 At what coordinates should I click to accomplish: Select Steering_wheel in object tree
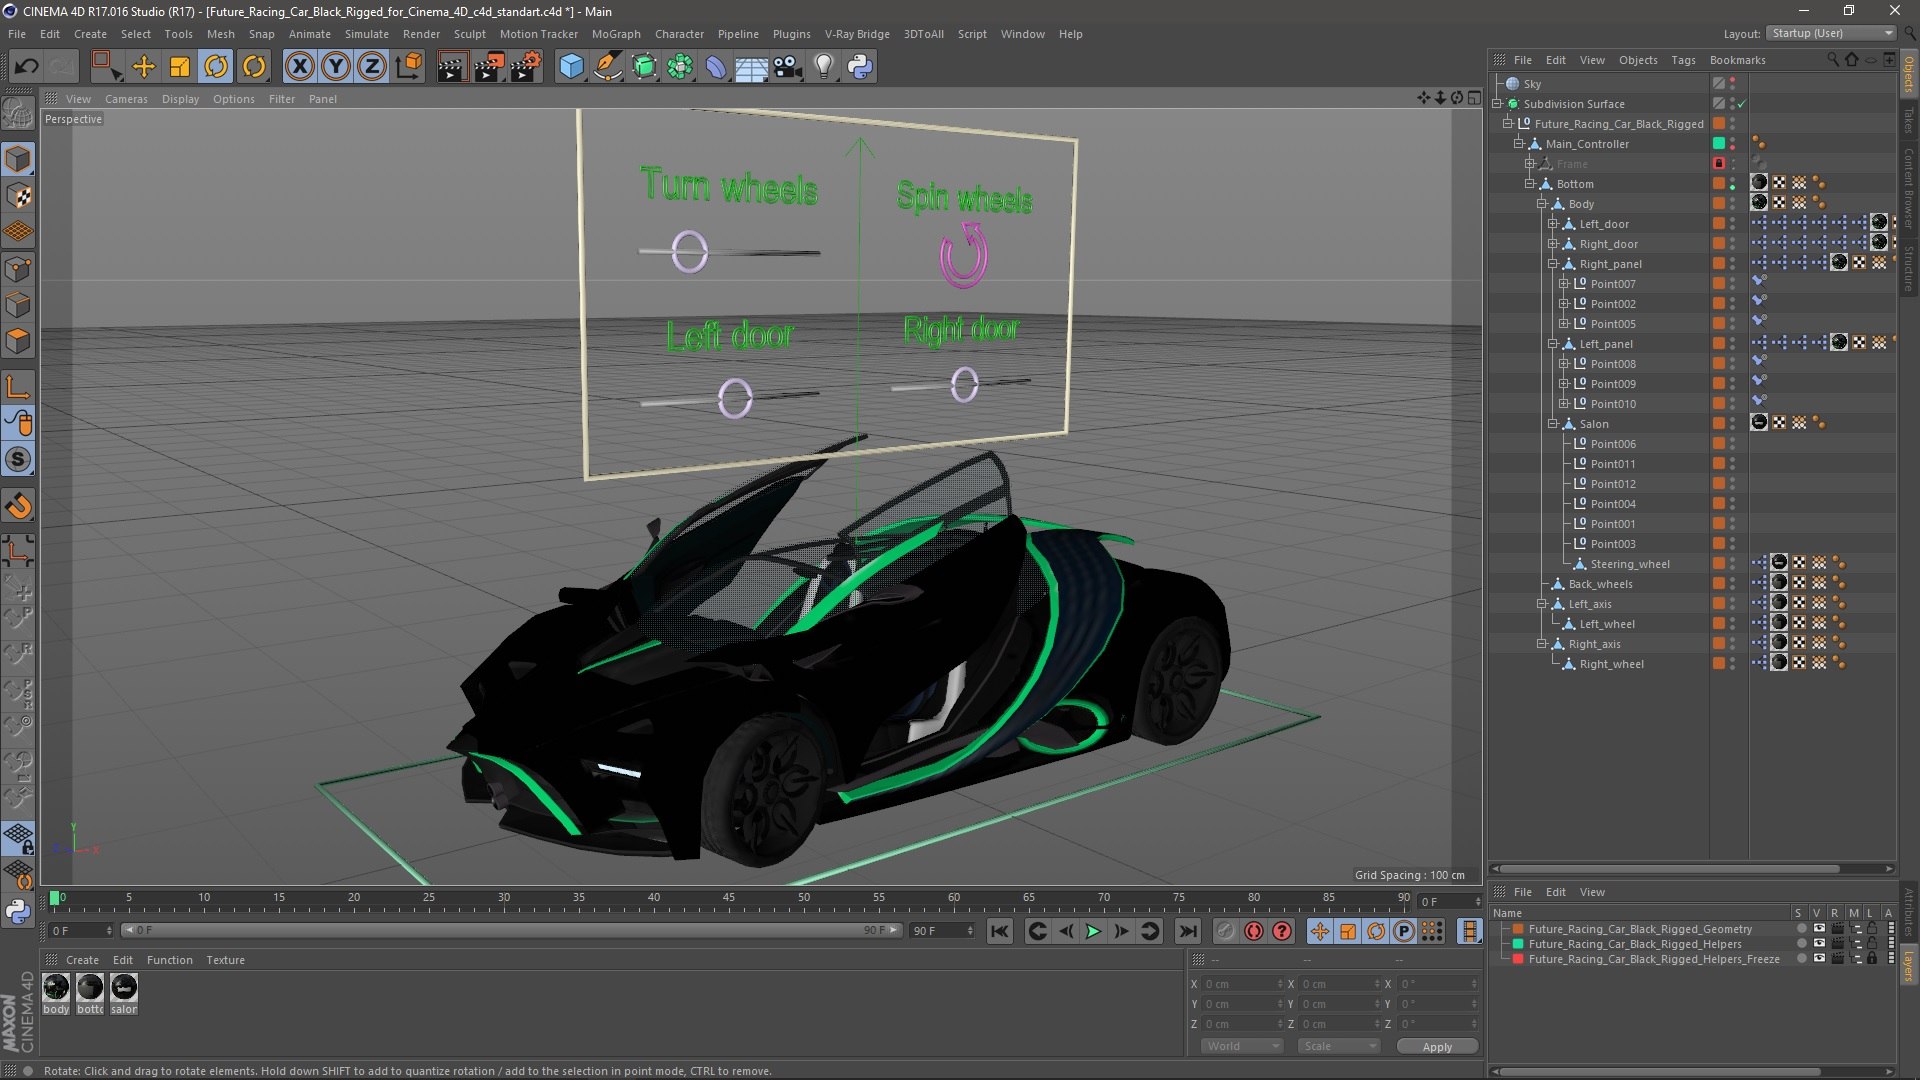(1629, 564)
